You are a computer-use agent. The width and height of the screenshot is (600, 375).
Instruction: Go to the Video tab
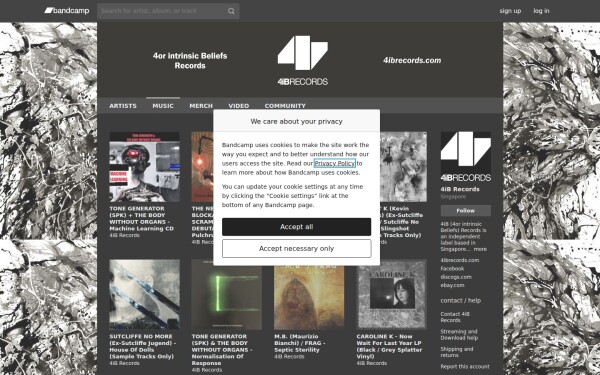[x=239, y=106]
